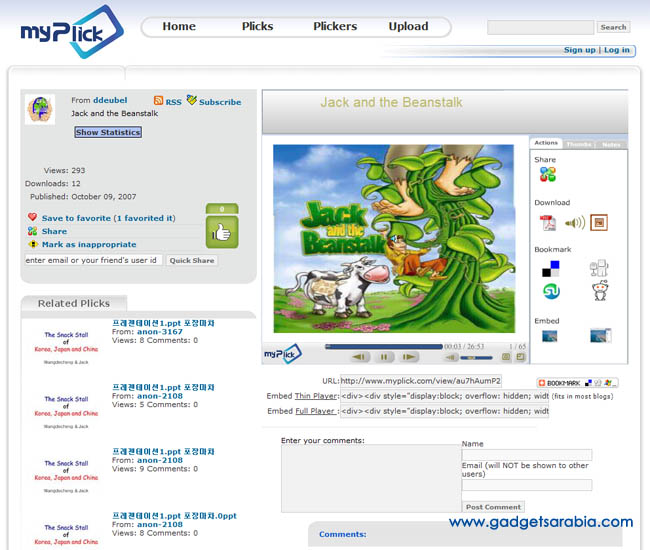
Task: Click the playback progress bar
Action: [x=383, y=346]
